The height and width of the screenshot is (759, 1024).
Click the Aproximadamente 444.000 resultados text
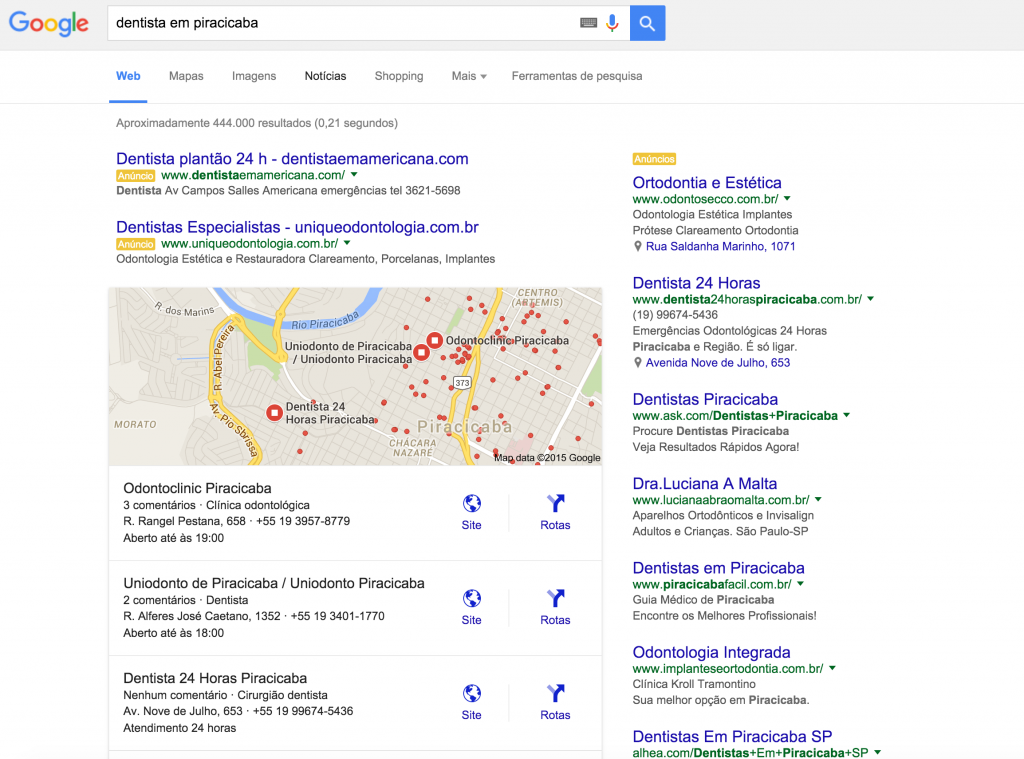pos(257,123)
